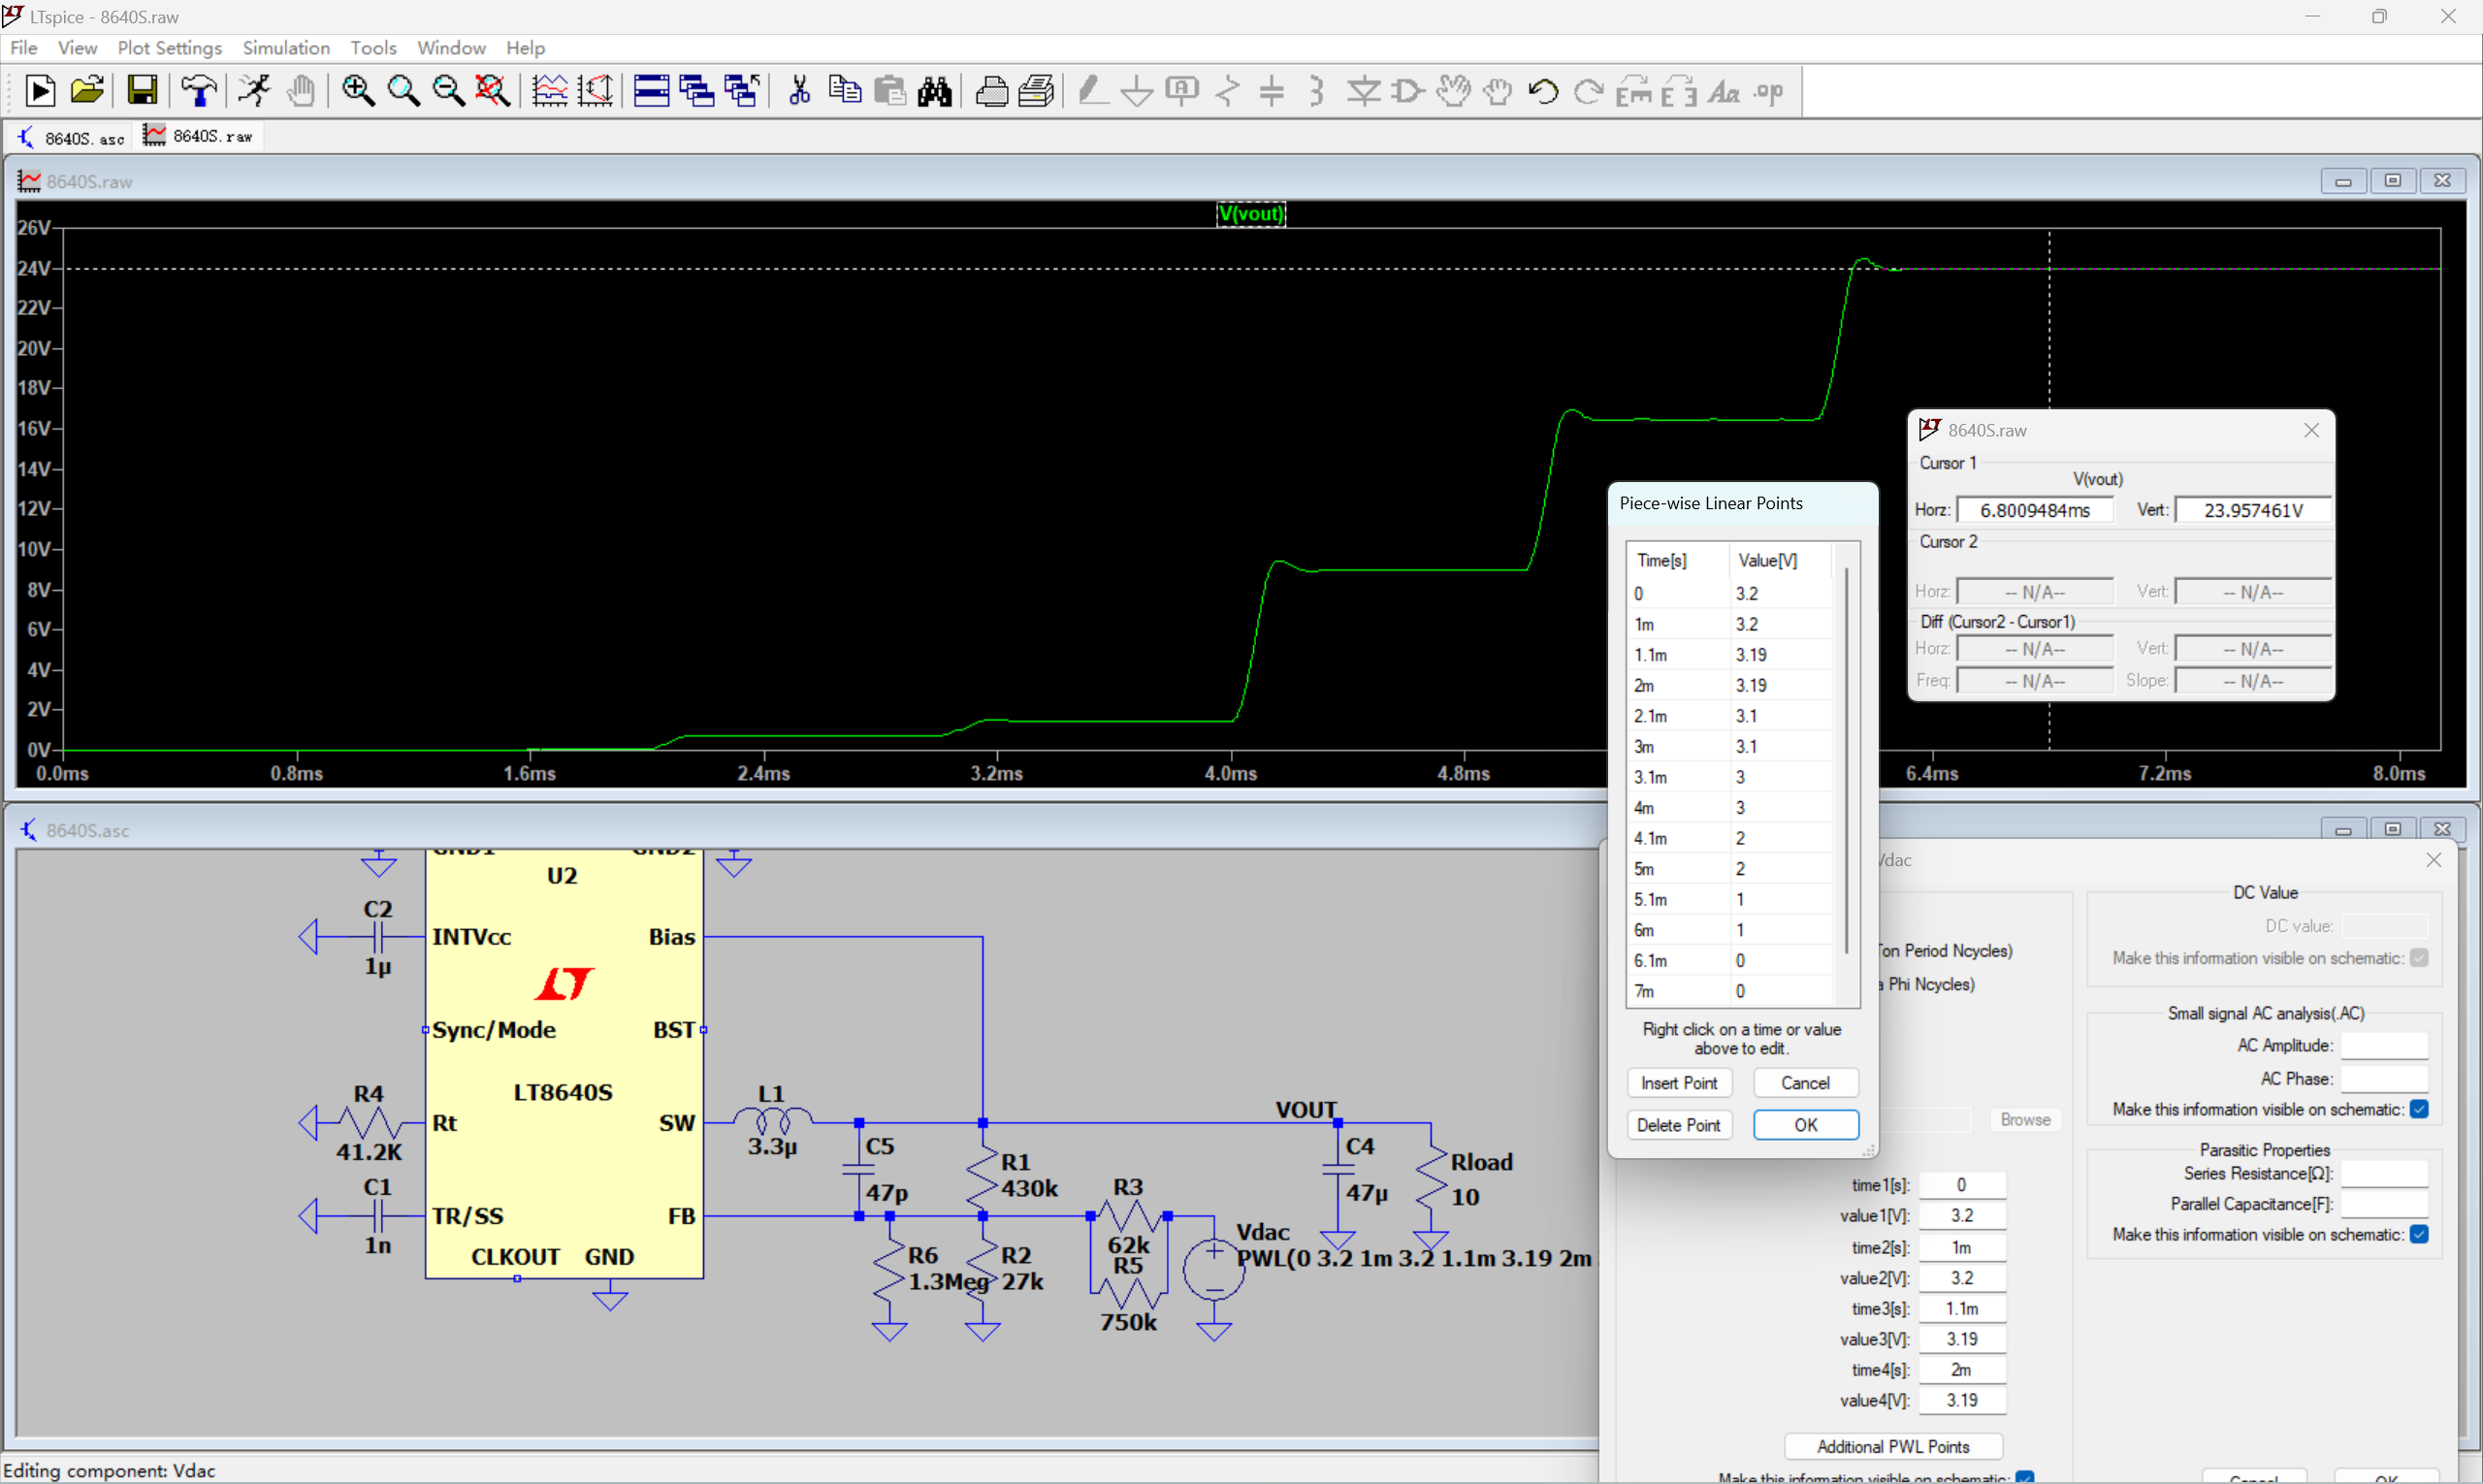This screenshot has height=1484, width=2483.
Task: Click the Run simulation icon in toolbar
Action: 40,91
